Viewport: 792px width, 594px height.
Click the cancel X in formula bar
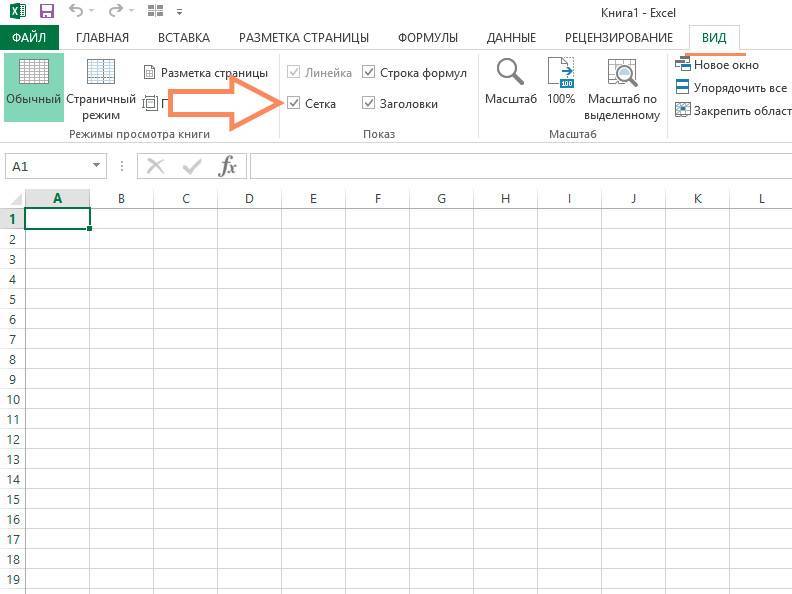(156, 166)
